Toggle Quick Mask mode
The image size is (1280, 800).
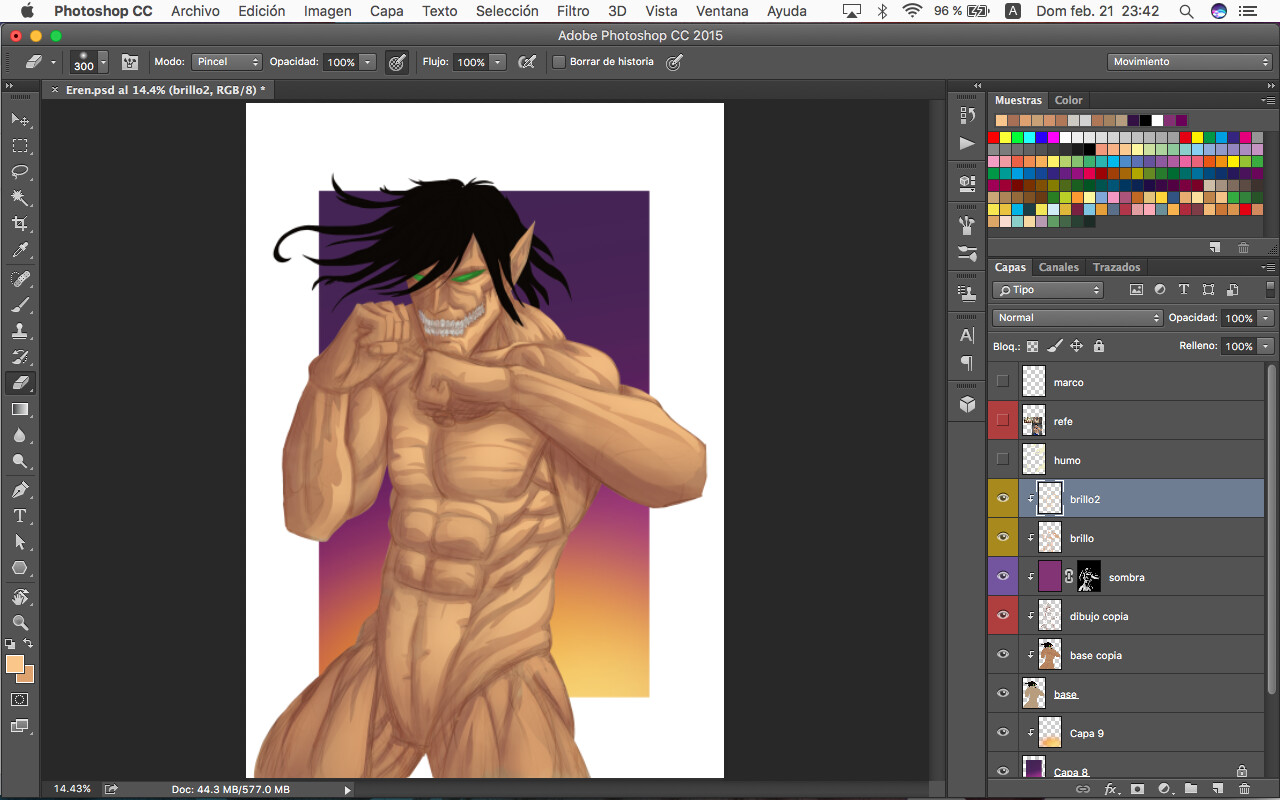20,699
